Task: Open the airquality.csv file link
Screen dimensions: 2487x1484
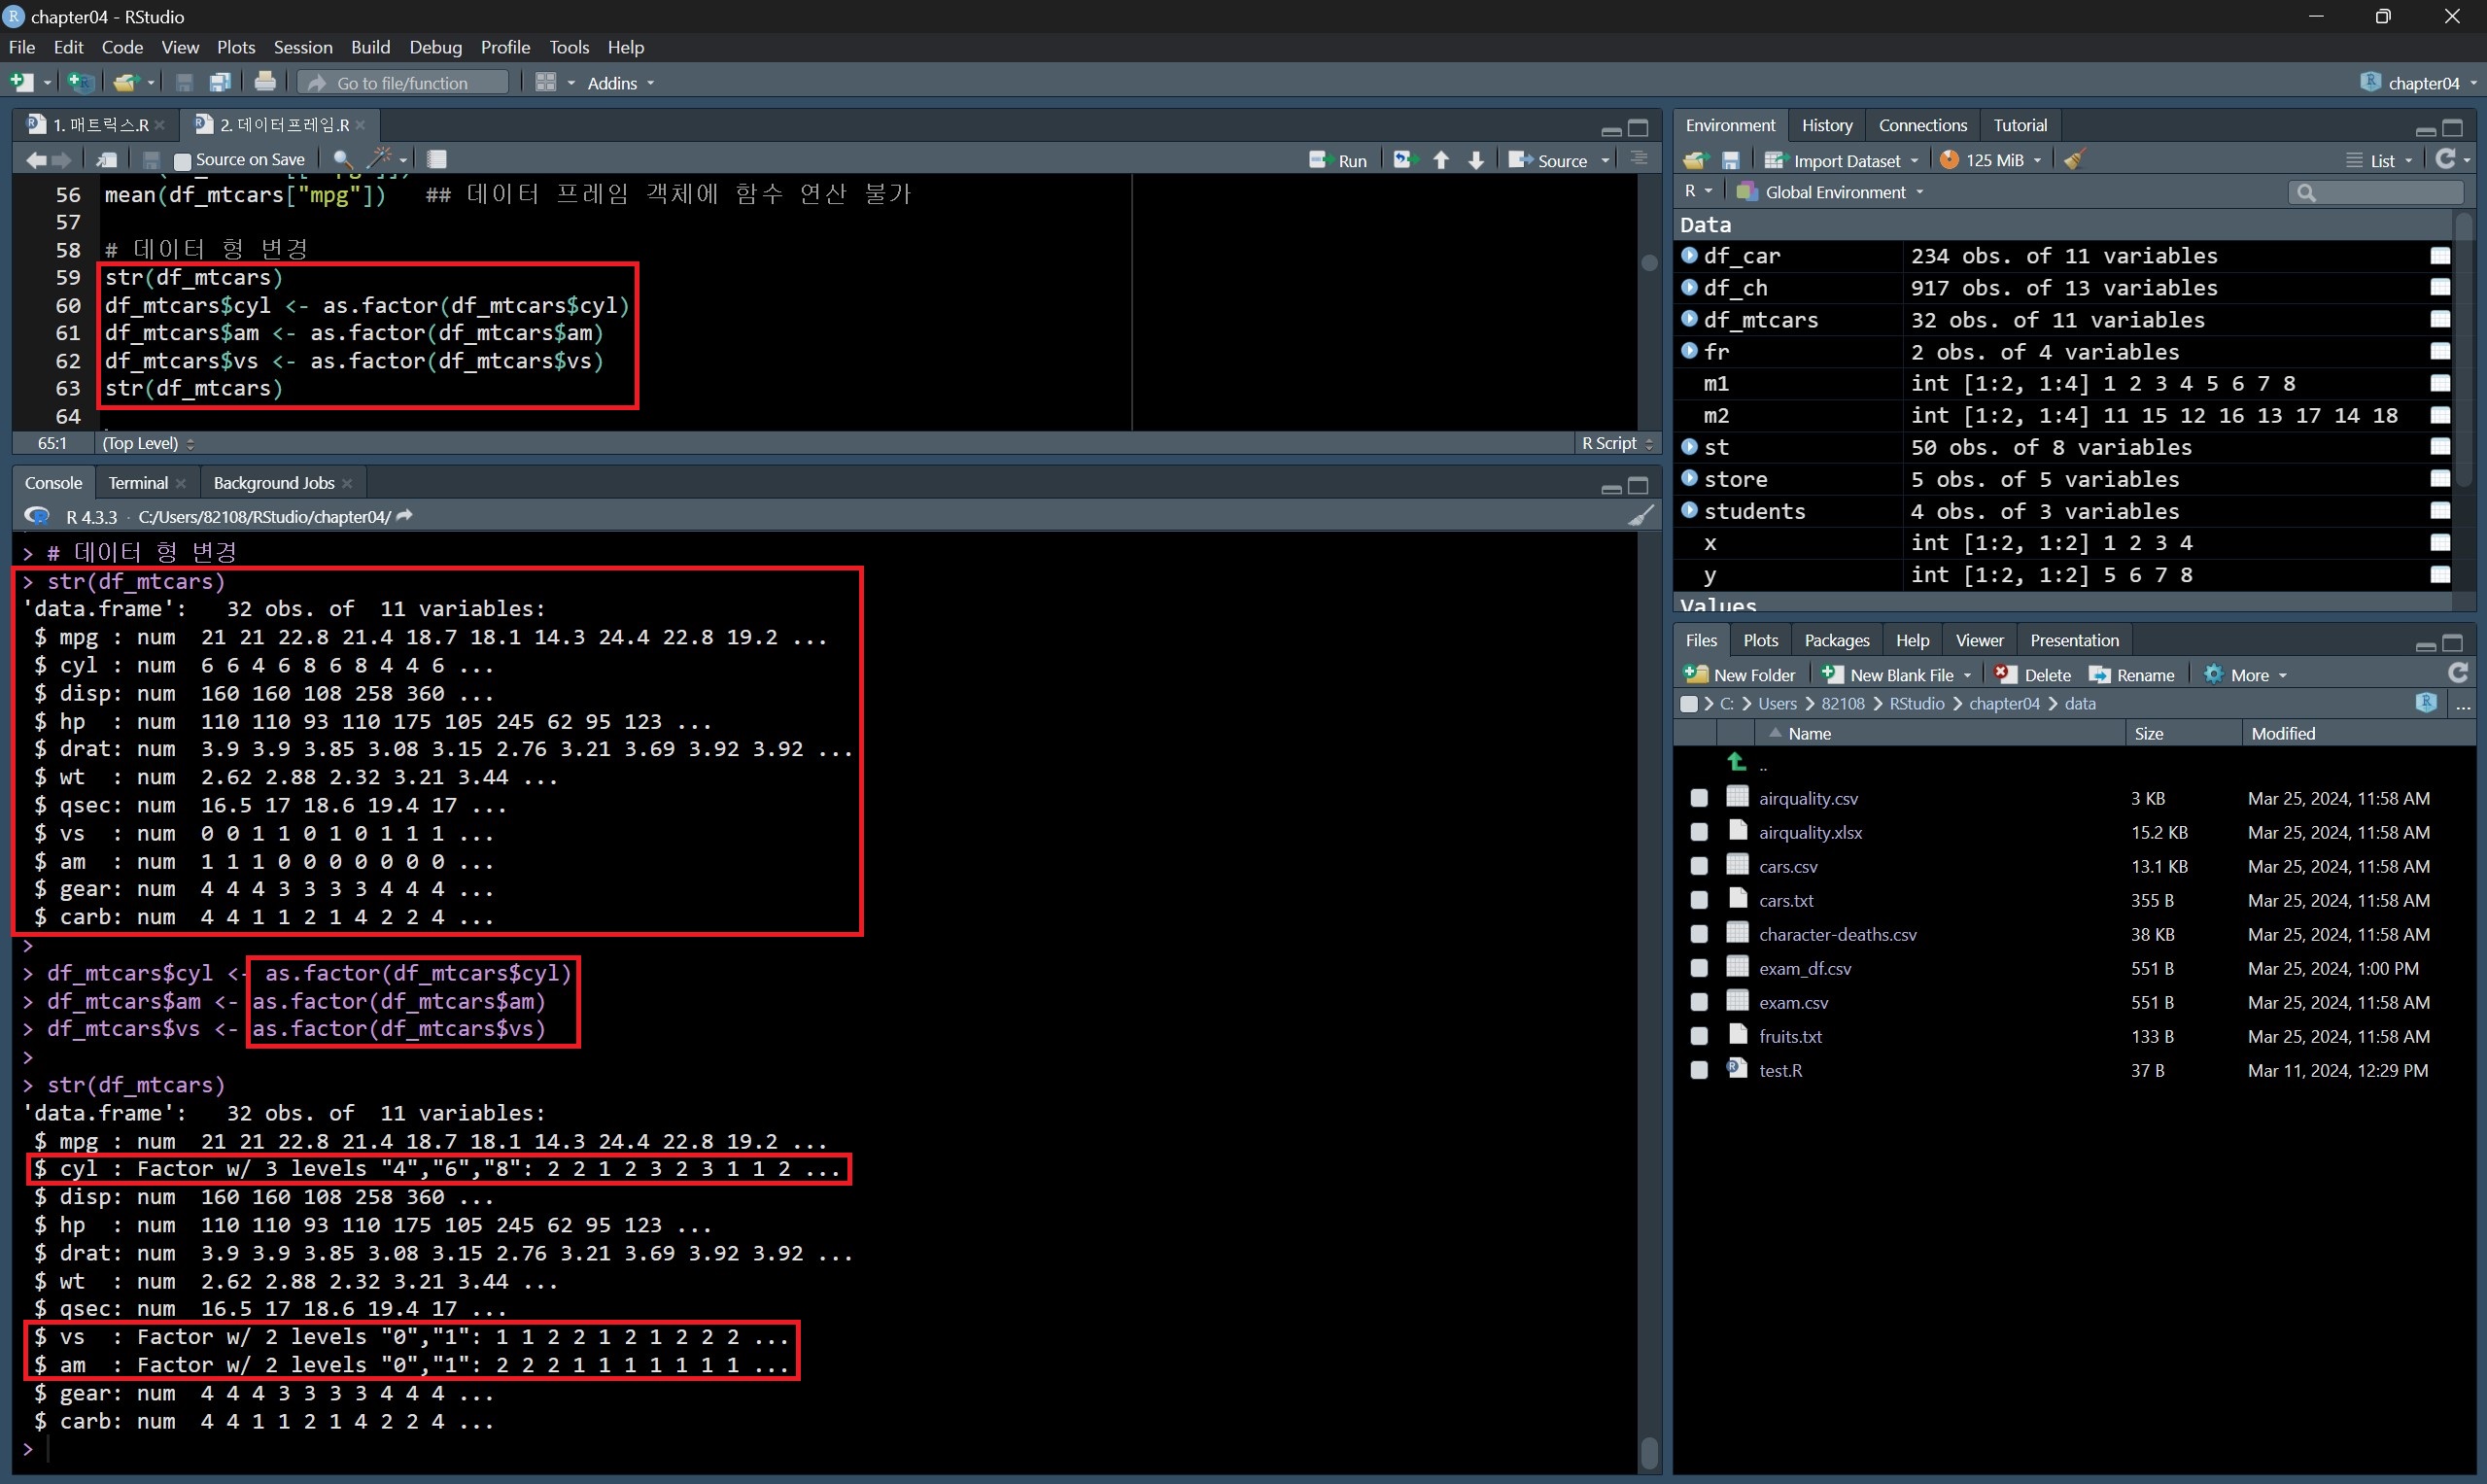Action: (1808, 798)
